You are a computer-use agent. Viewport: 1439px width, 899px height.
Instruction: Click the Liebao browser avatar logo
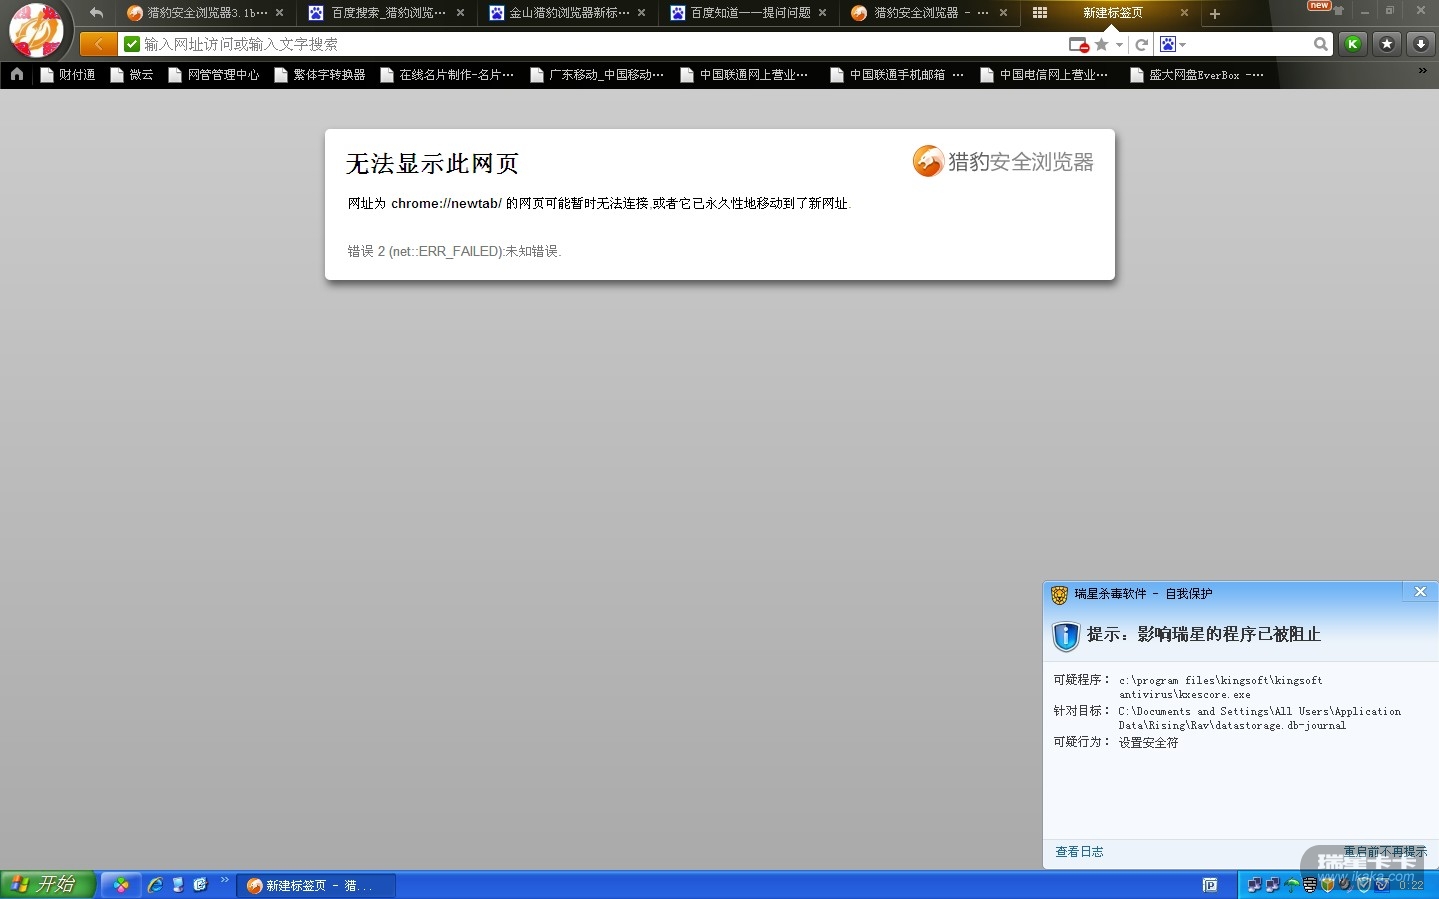coord(36,30)
